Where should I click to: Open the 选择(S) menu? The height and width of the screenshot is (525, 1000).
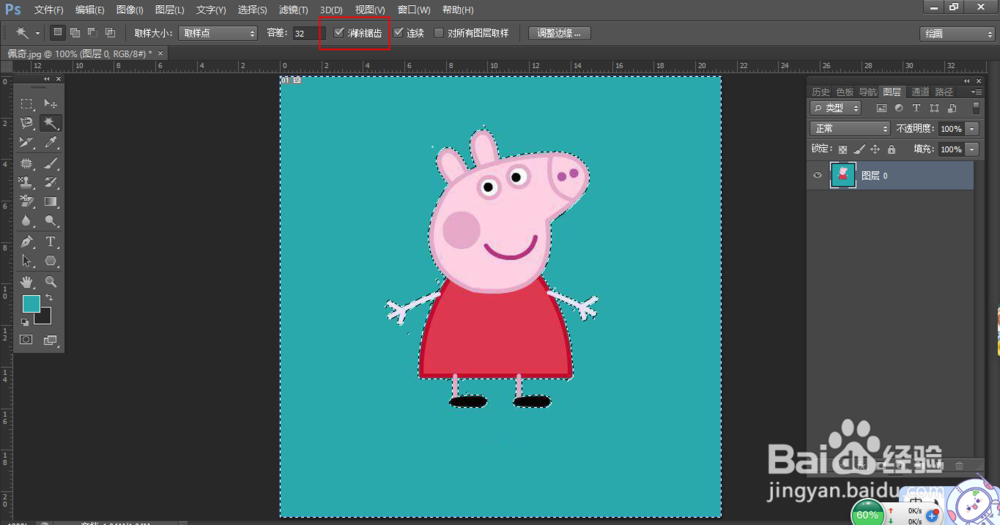point(252,10)
